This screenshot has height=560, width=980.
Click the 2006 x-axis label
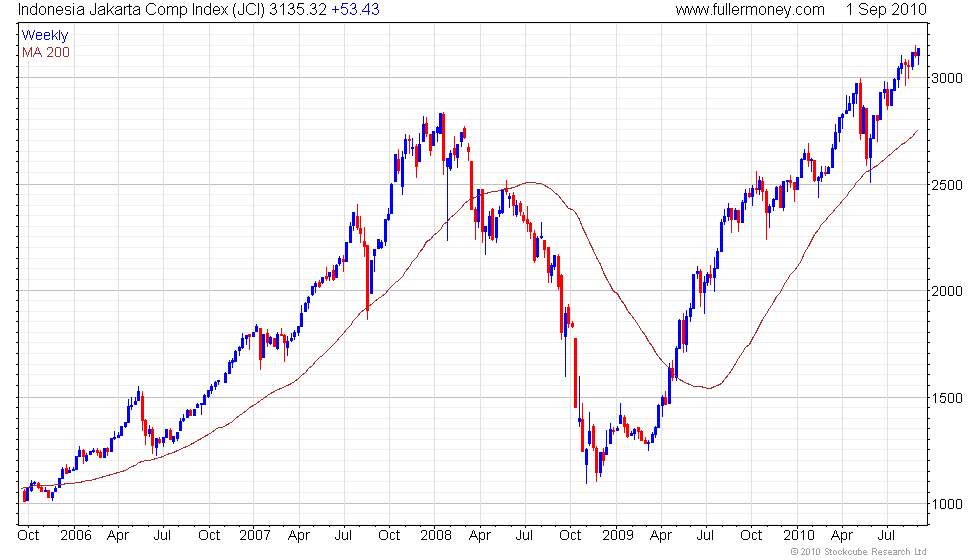coord(76,536)
